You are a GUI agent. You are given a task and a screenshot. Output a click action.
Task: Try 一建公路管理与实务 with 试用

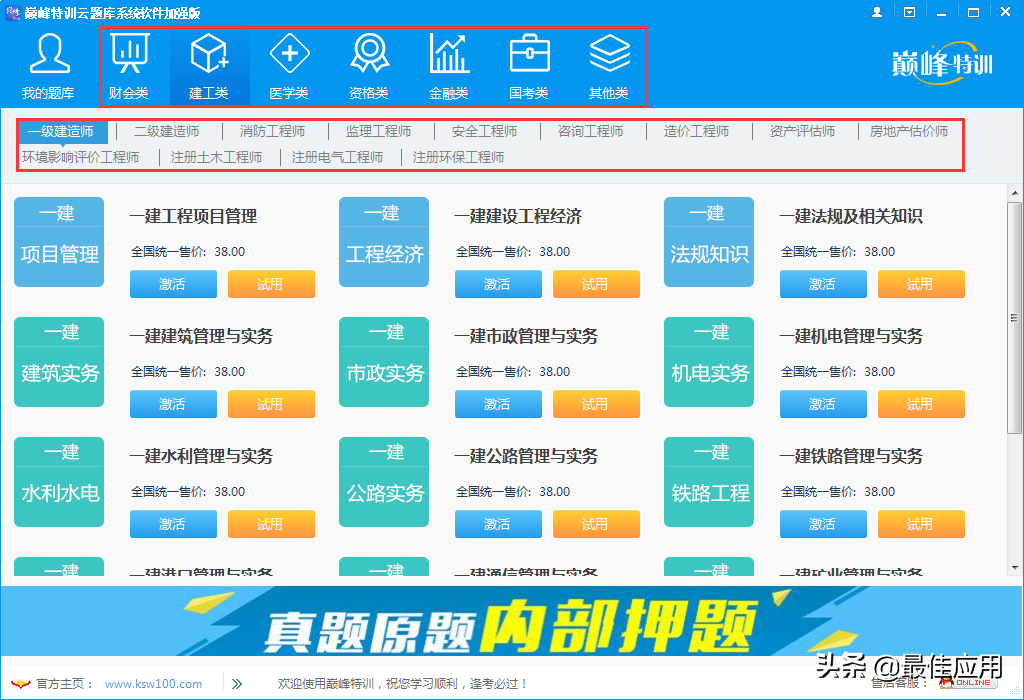[x=596, y=524]
